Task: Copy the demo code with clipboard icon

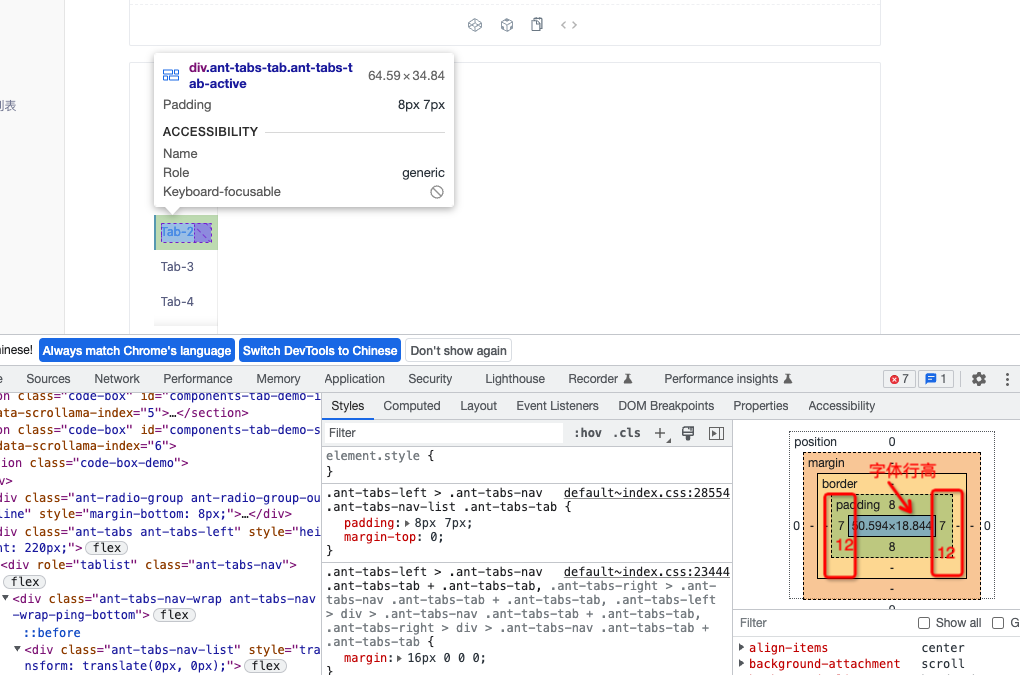Action: point(537,25)
